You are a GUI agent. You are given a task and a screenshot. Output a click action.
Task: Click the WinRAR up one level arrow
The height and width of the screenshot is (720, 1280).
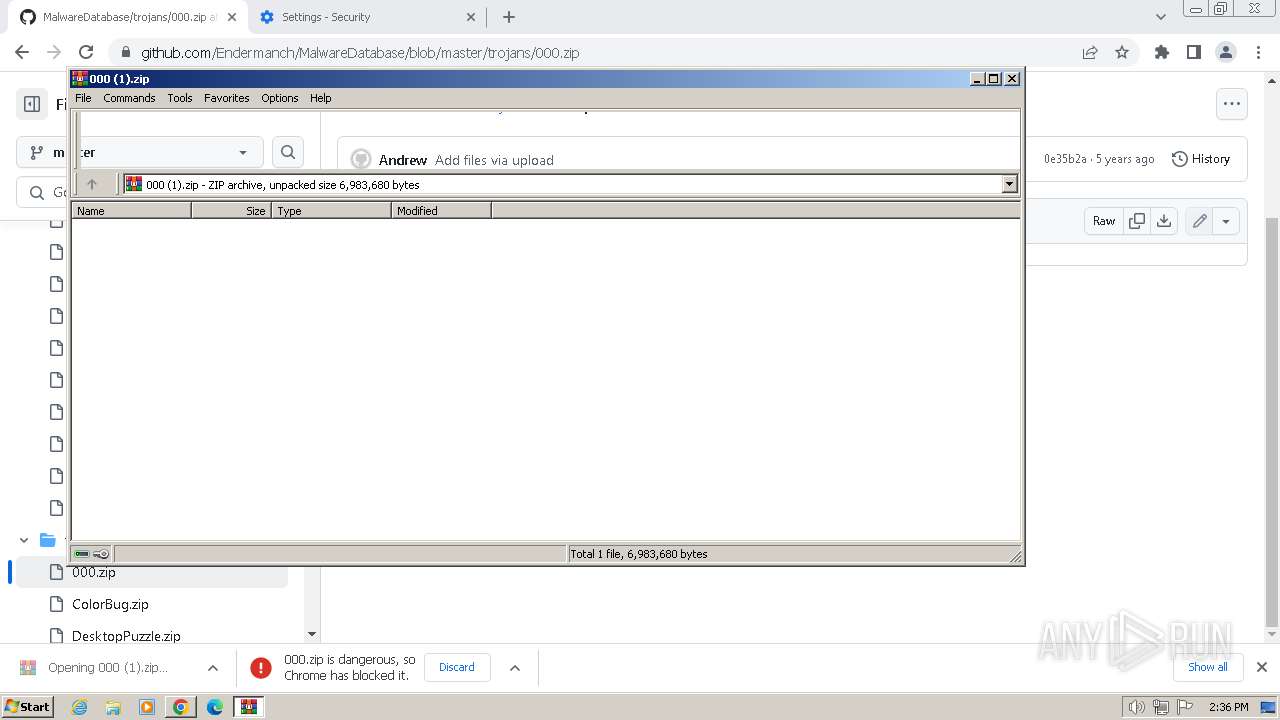(x=92, y=184)
